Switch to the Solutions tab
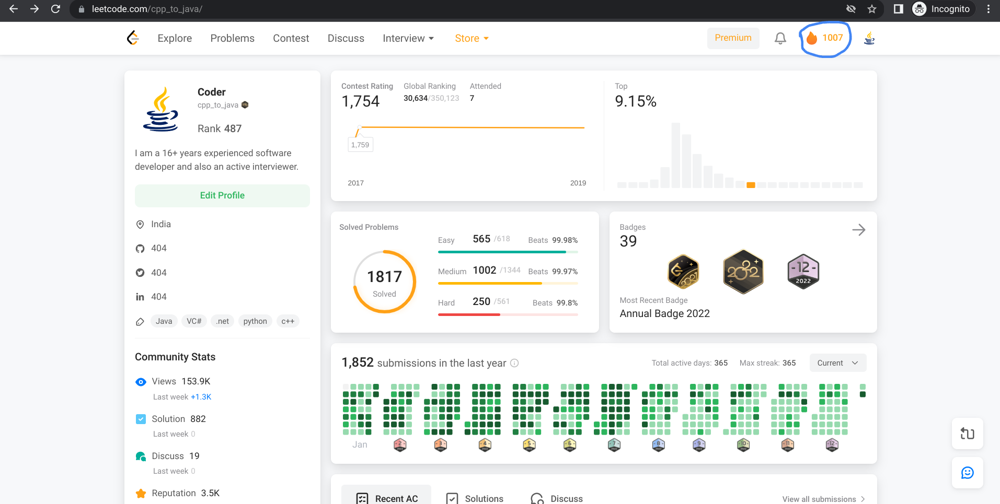The image size is (1000, 504). (474, 497)
